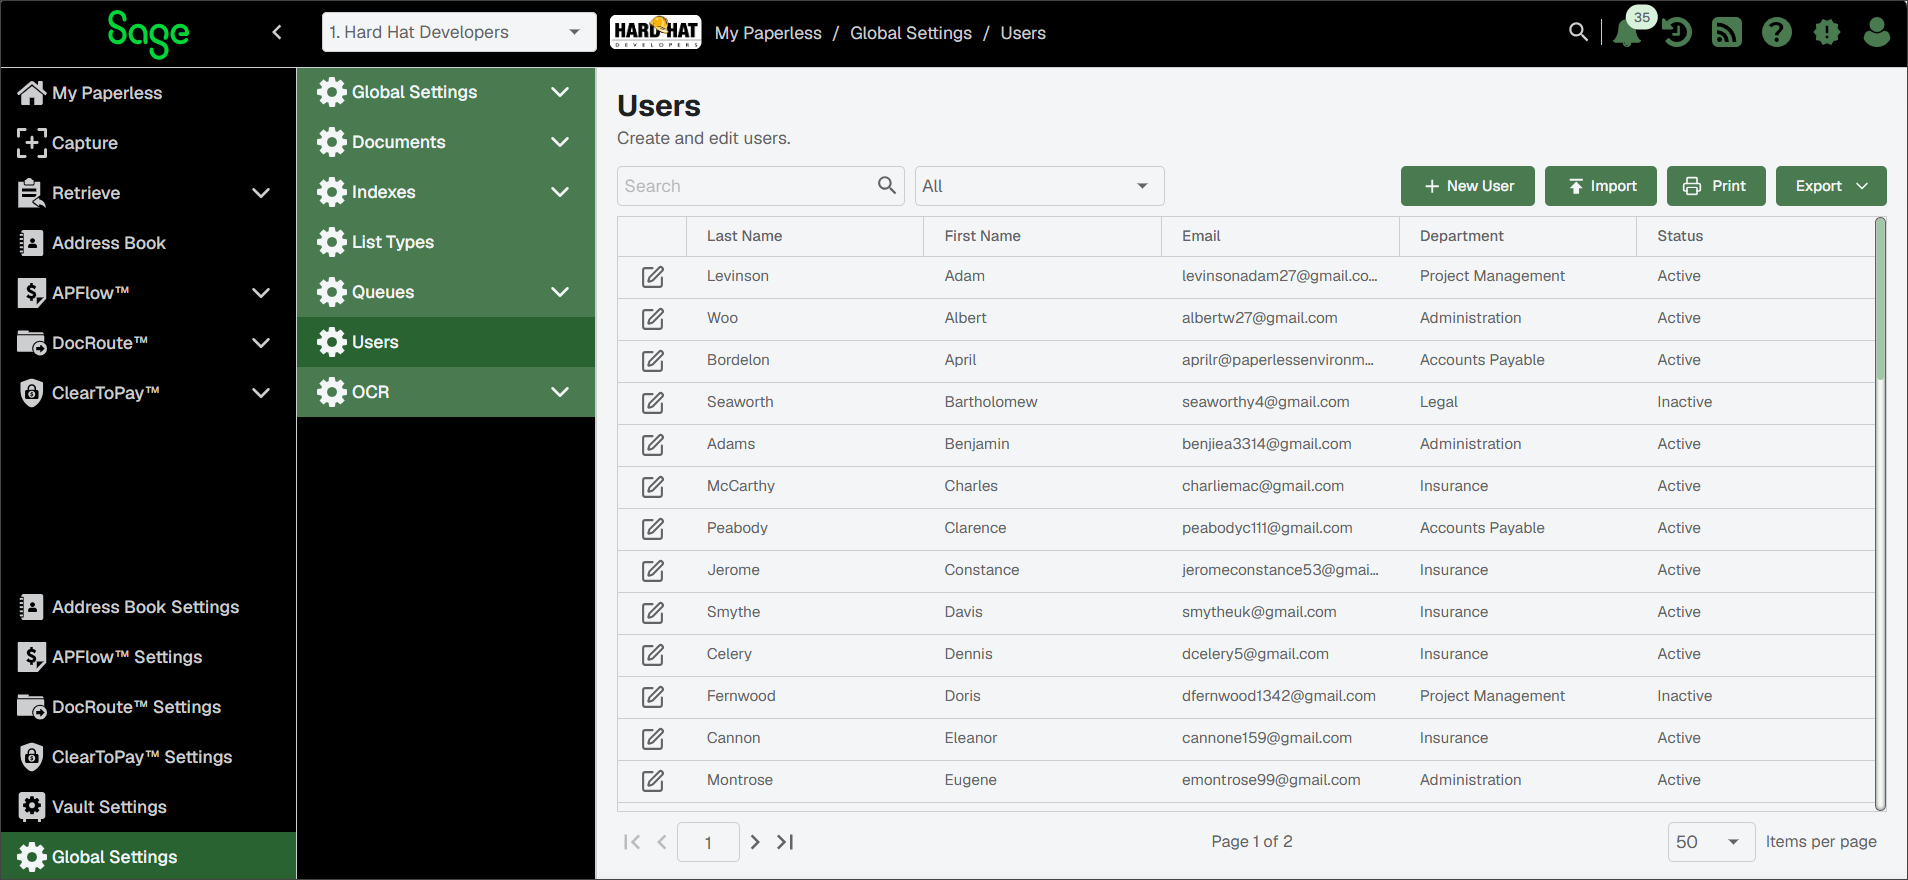Click the search magnifier in the top bar
The image size is (1908, 880).
coord(1578,32)
